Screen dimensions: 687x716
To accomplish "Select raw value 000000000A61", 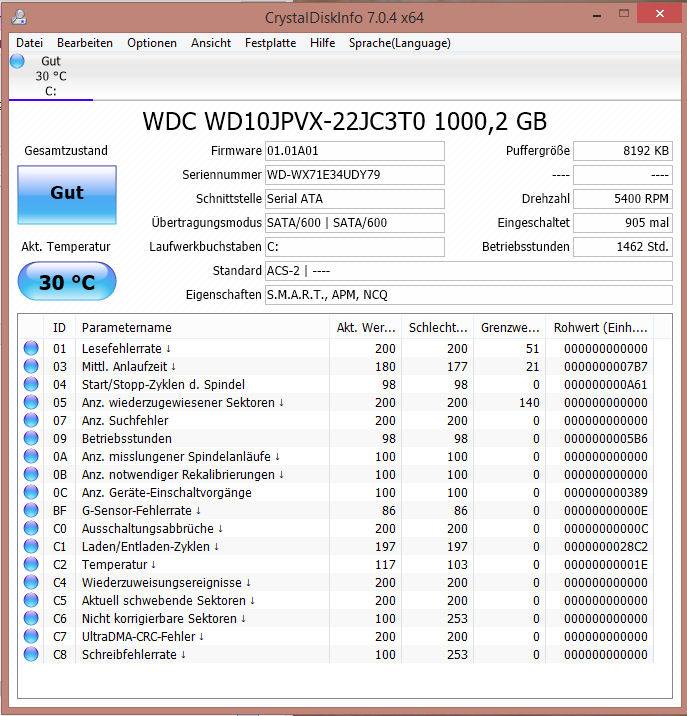I will 606,384.
